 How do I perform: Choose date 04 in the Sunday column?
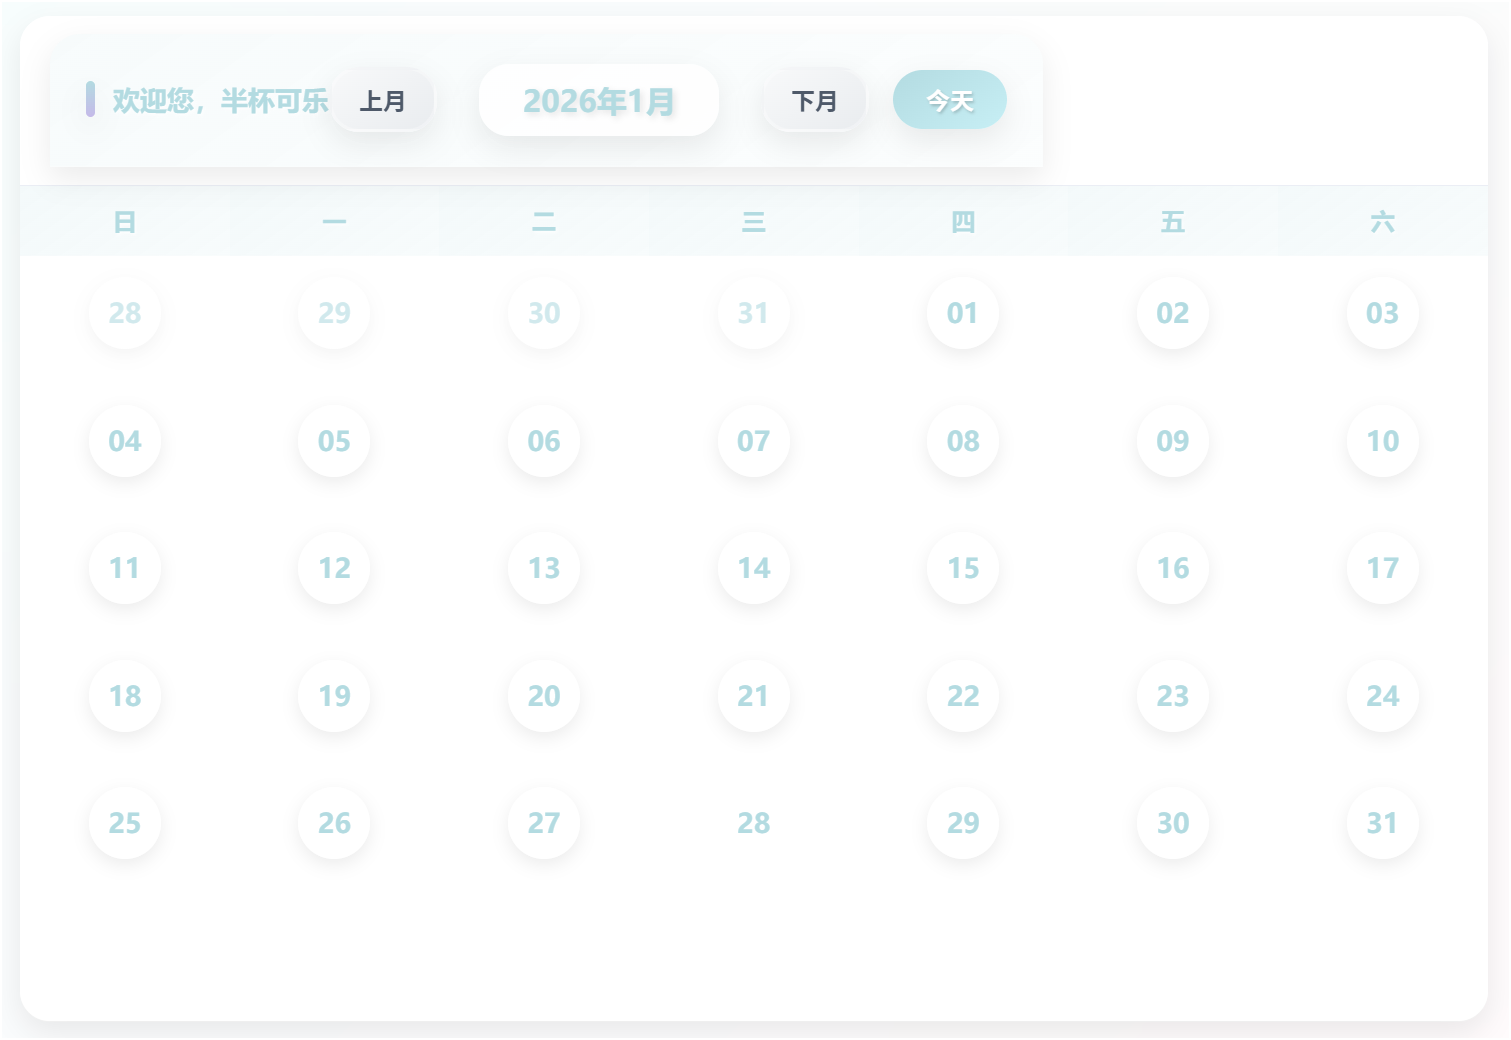pos(125,441)
